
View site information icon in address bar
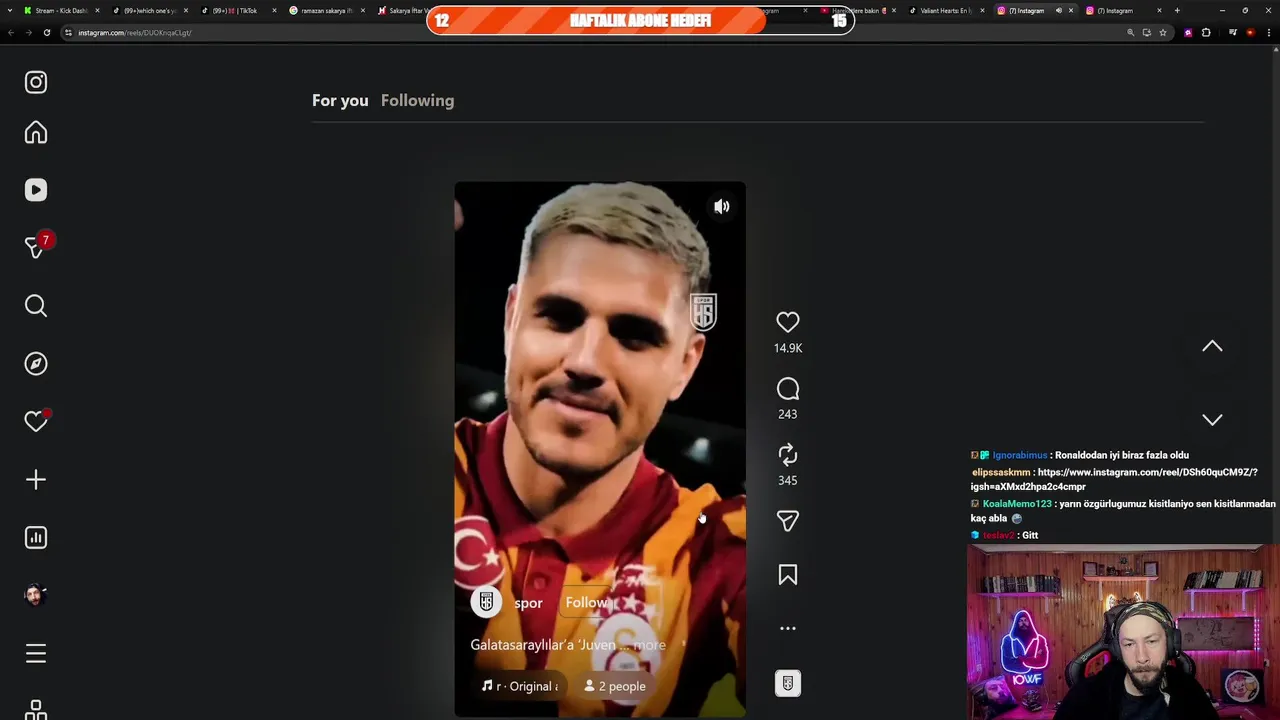[68, 32]
